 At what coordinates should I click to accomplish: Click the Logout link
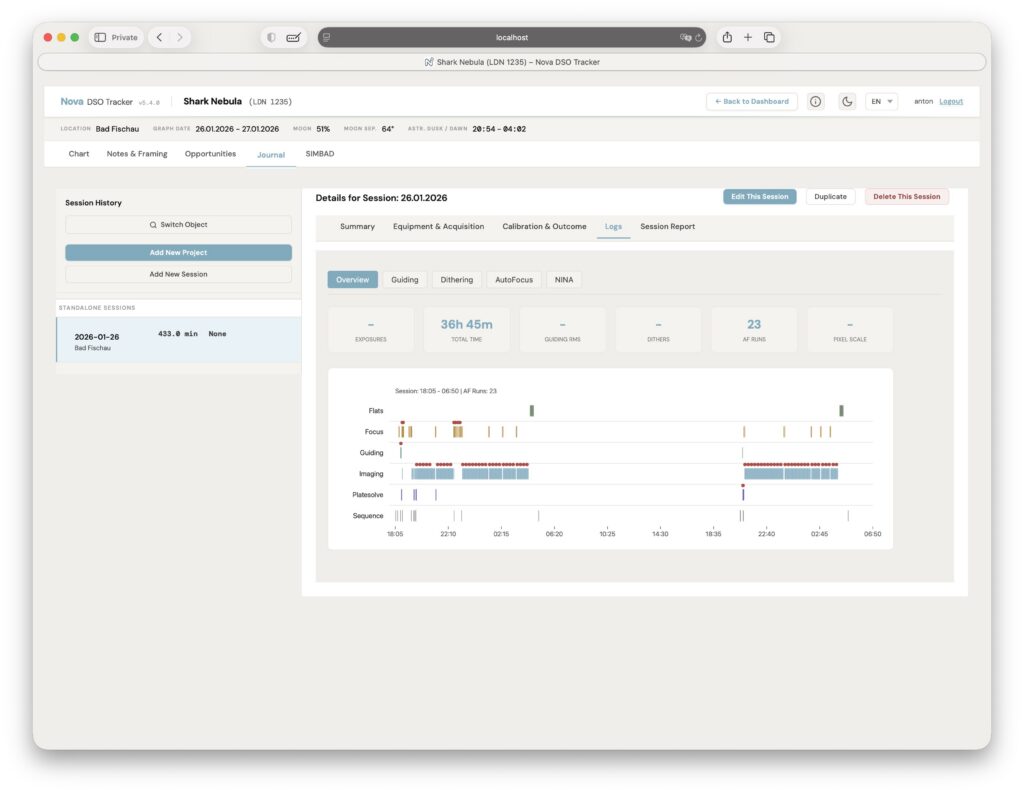tap(950, 101)
